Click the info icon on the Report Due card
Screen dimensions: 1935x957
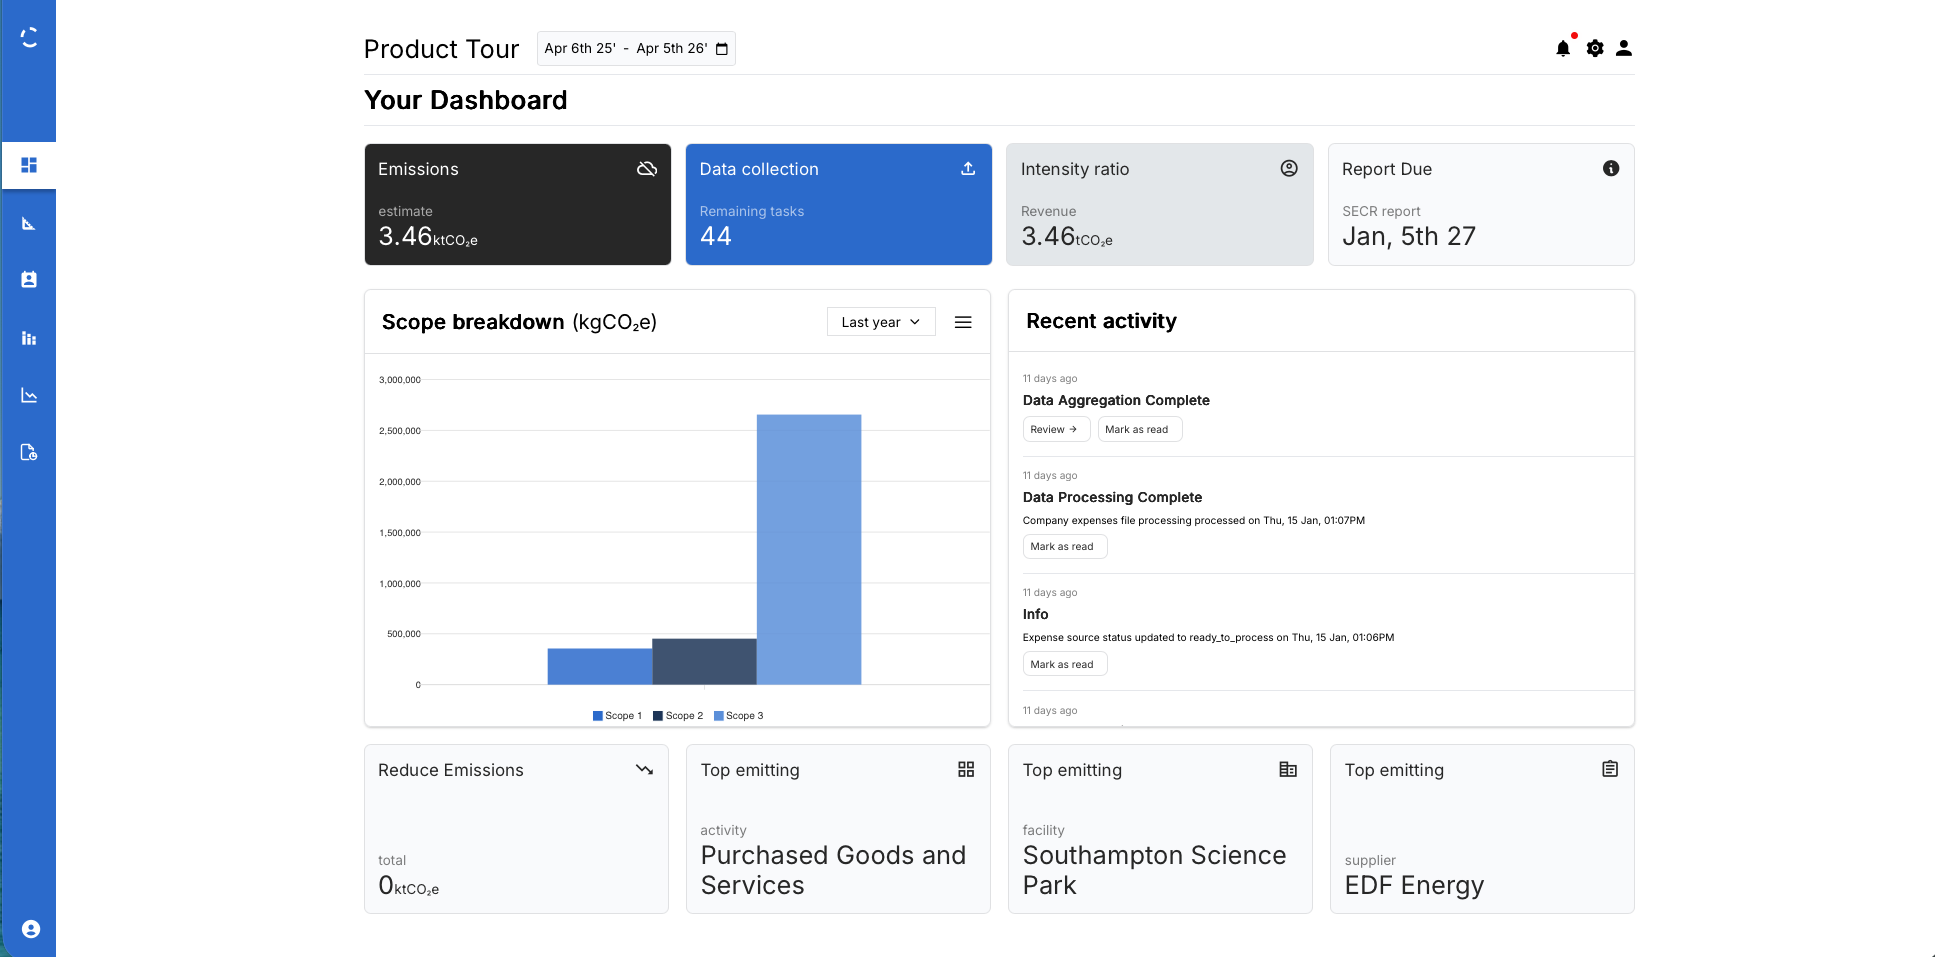click(1611, 168)
